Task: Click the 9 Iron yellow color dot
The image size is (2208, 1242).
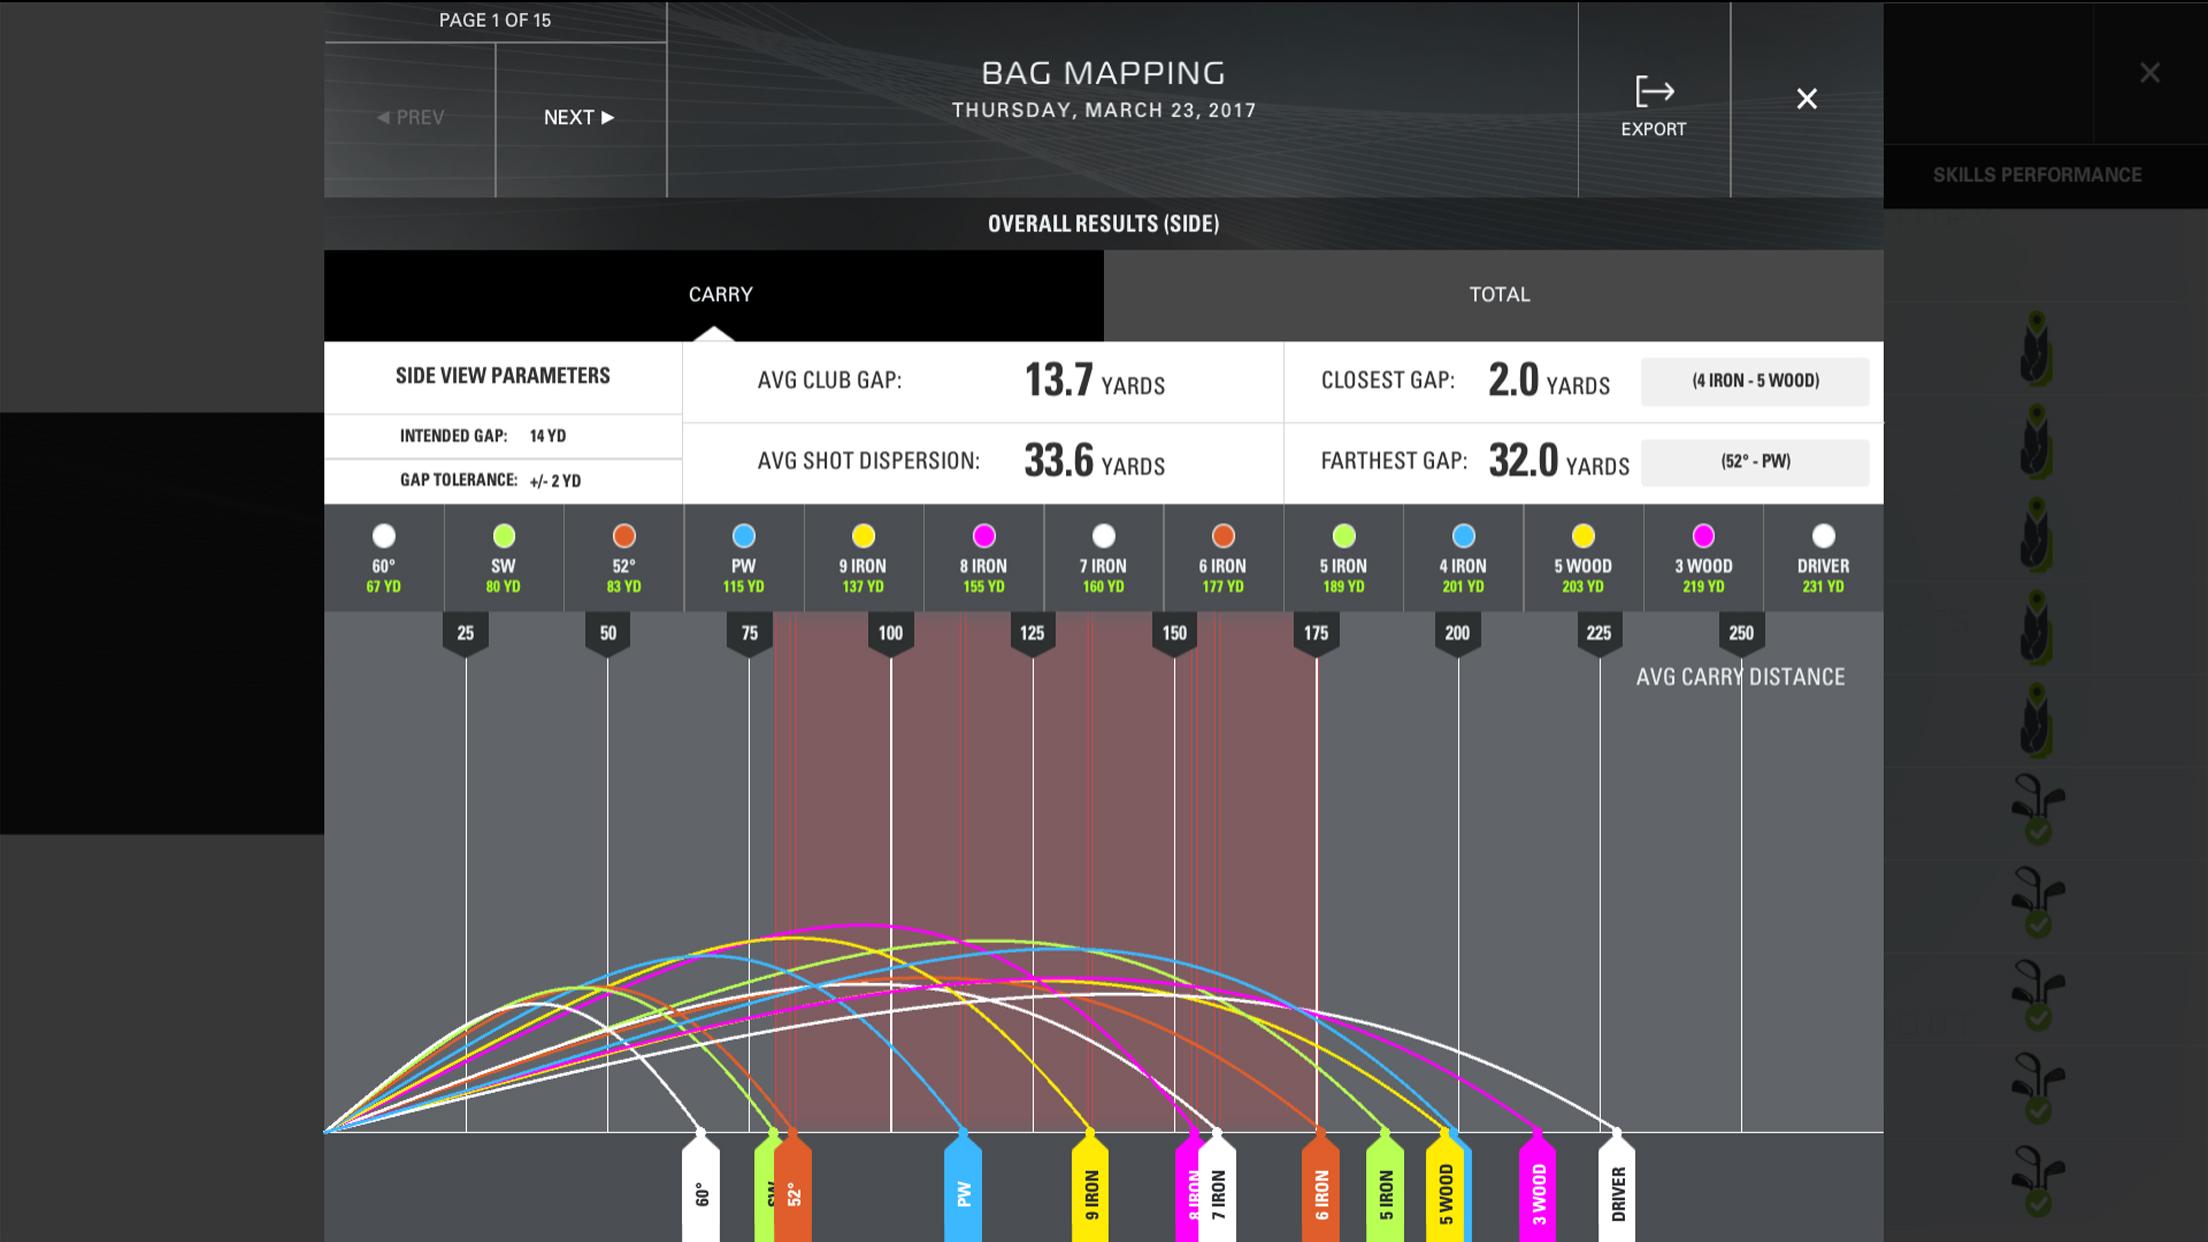Action: coord(863,537)
